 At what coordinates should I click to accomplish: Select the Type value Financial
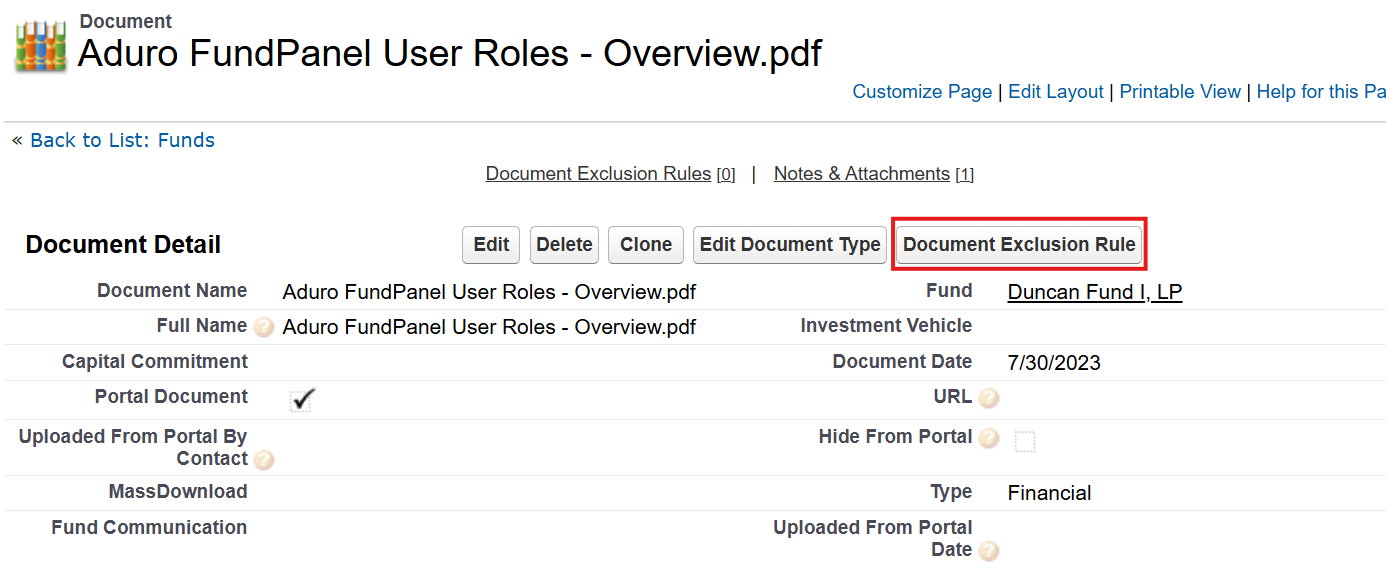pyautogui.click(x=1049, y=493)
